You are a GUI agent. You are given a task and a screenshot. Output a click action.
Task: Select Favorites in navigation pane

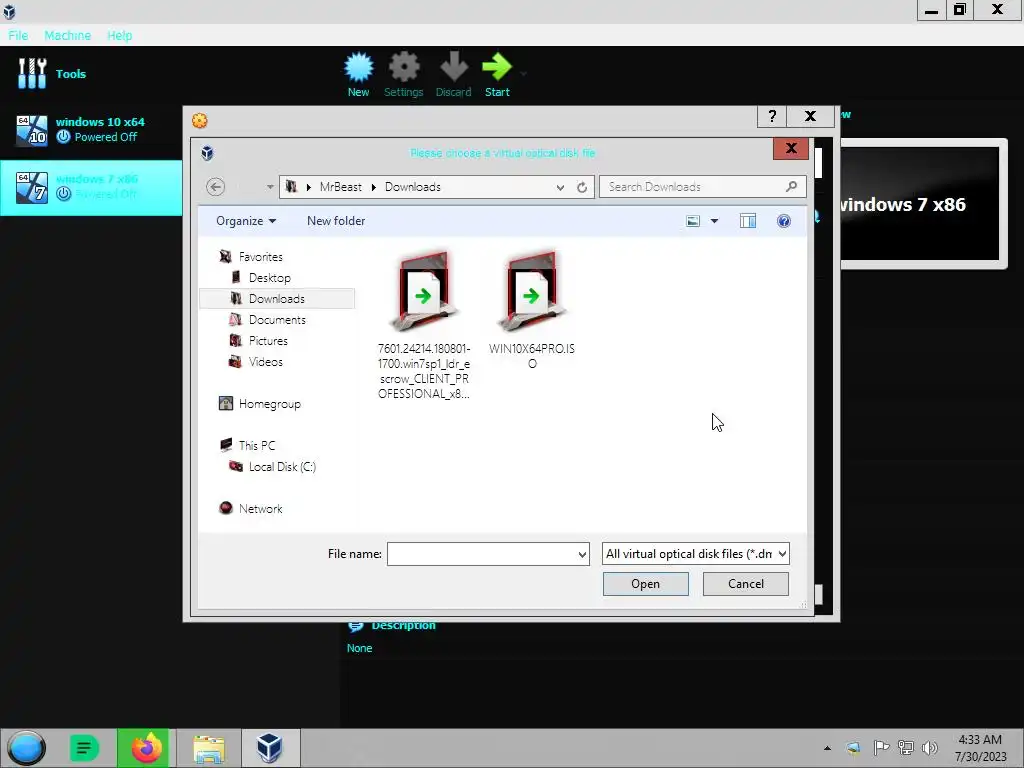[261, 257]
